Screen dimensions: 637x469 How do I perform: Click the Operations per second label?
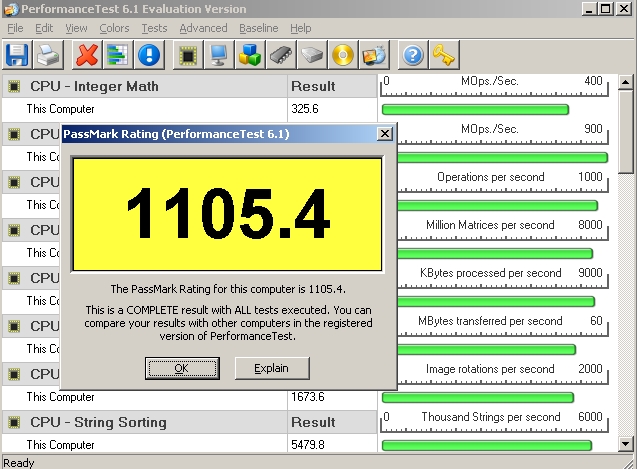click(491, 177)
